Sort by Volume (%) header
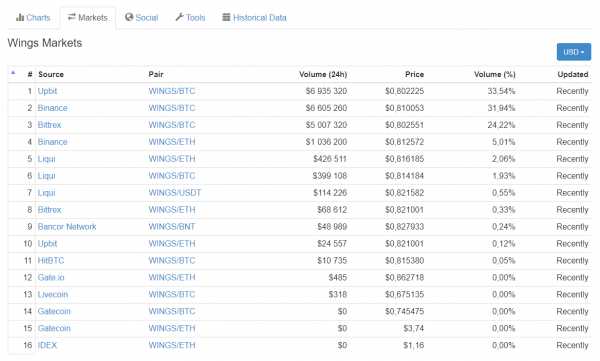 coord(494,75)
